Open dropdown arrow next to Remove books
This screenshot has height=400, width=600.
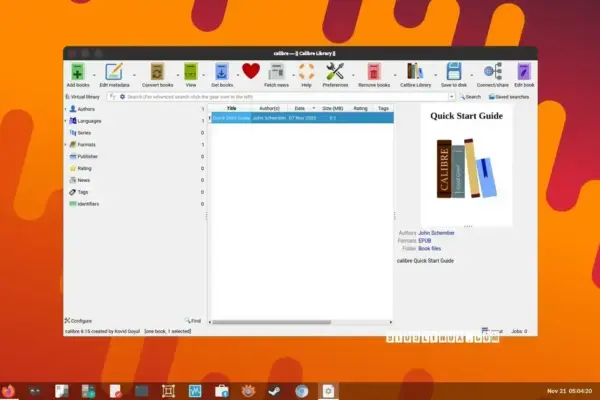tap(395, 75)
